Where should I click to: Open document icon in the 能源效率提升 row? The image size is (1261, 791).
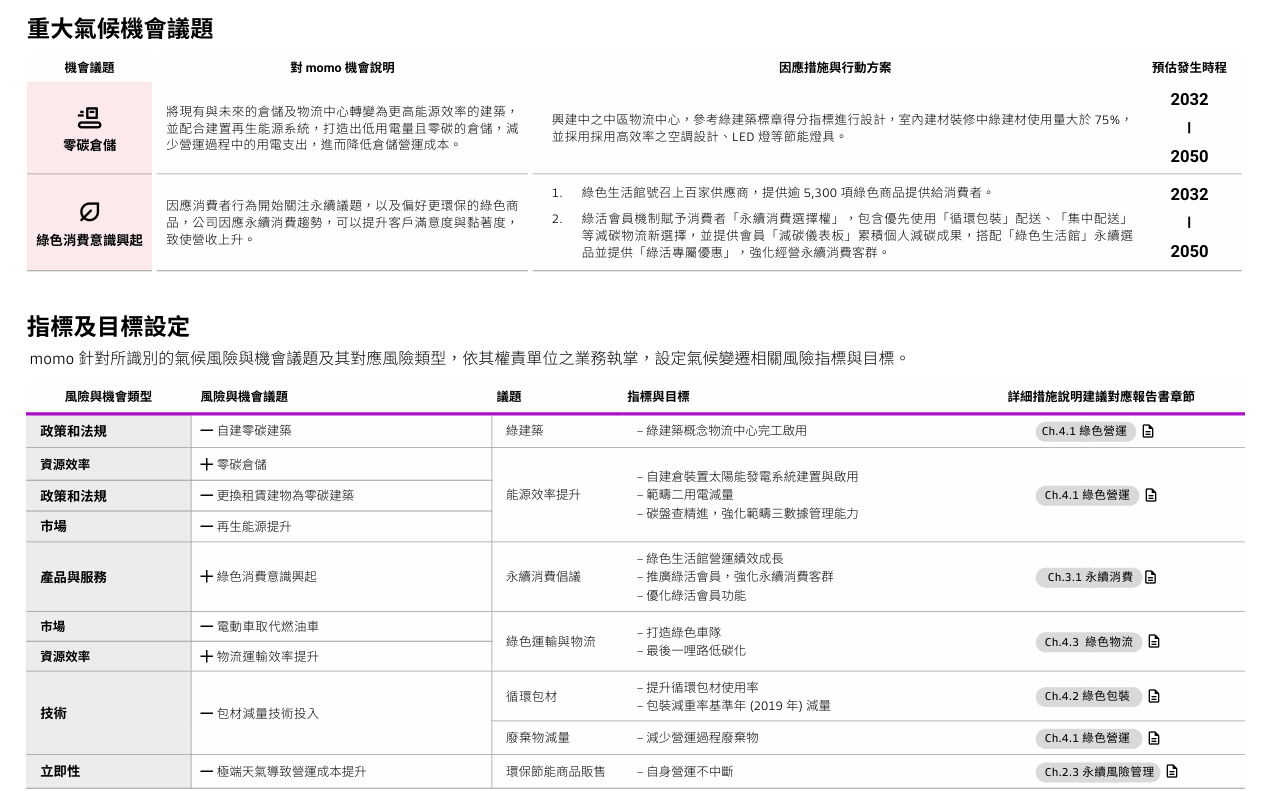click(1151, 495)
